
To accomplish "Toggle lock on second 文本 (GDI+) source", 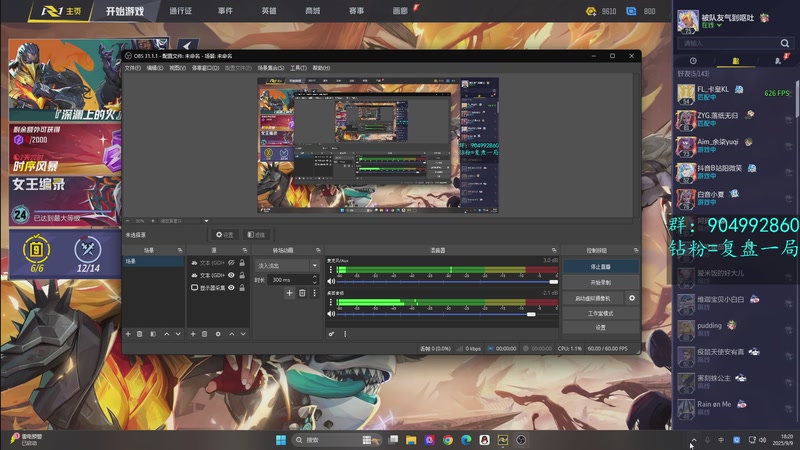I will (x=242, y=275).
